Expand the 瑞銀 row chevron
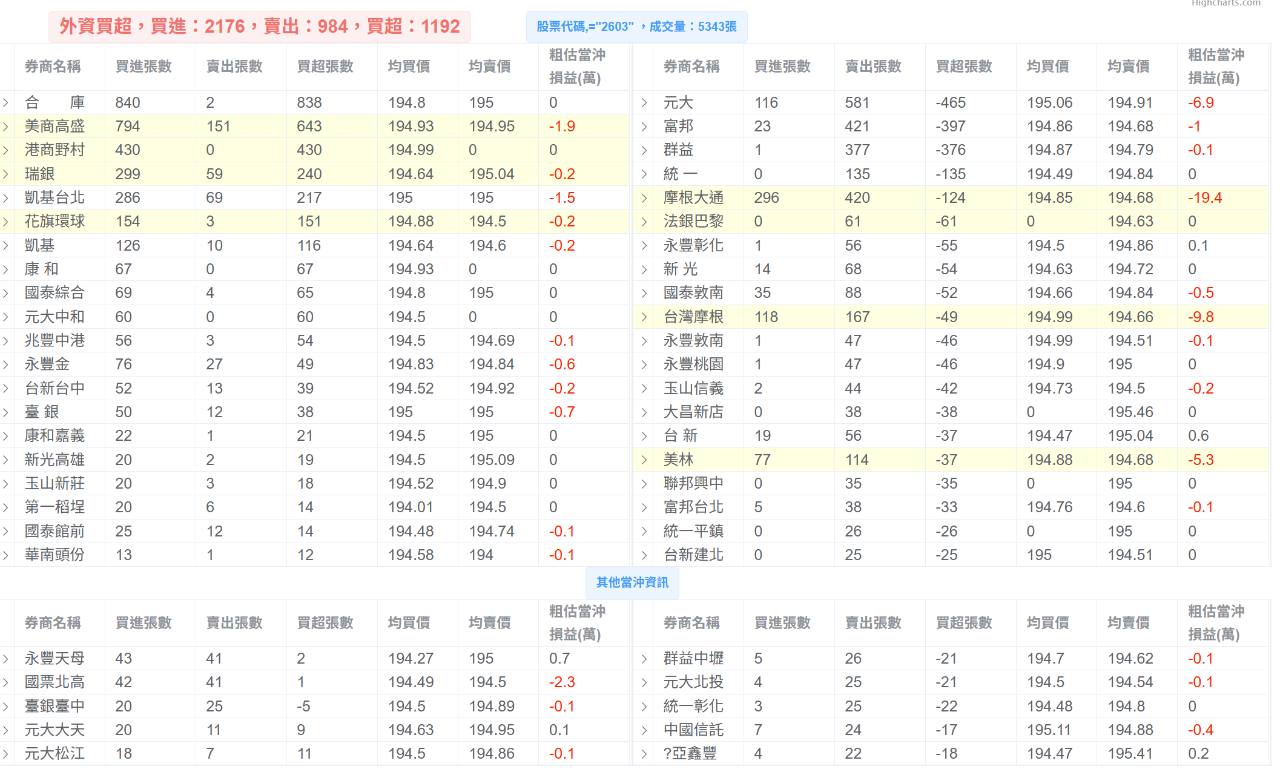This screenshot has width=1280, height=773. 5,174
